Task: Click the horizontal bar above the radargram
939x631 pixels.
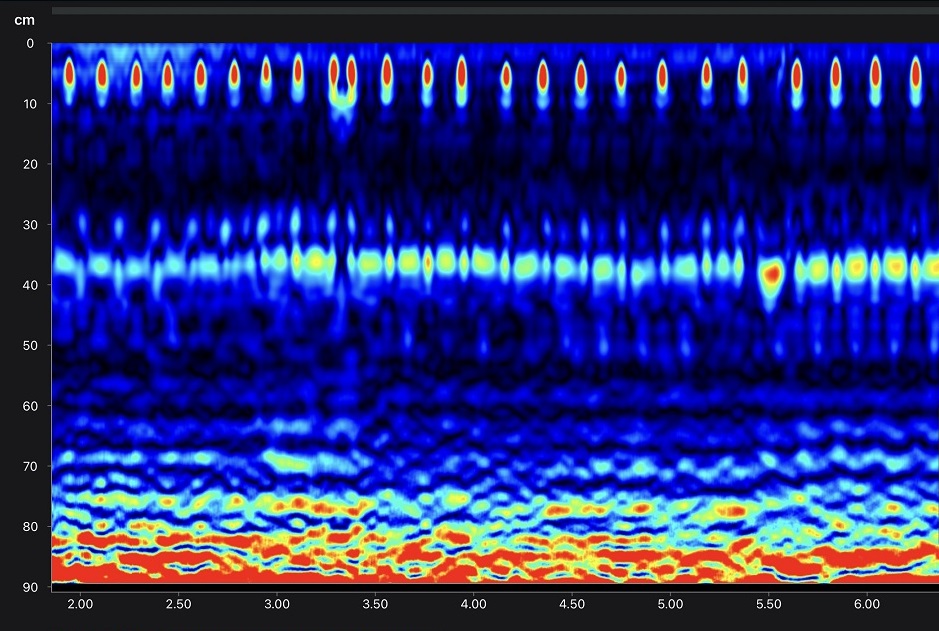Action: tap(494, 11)
